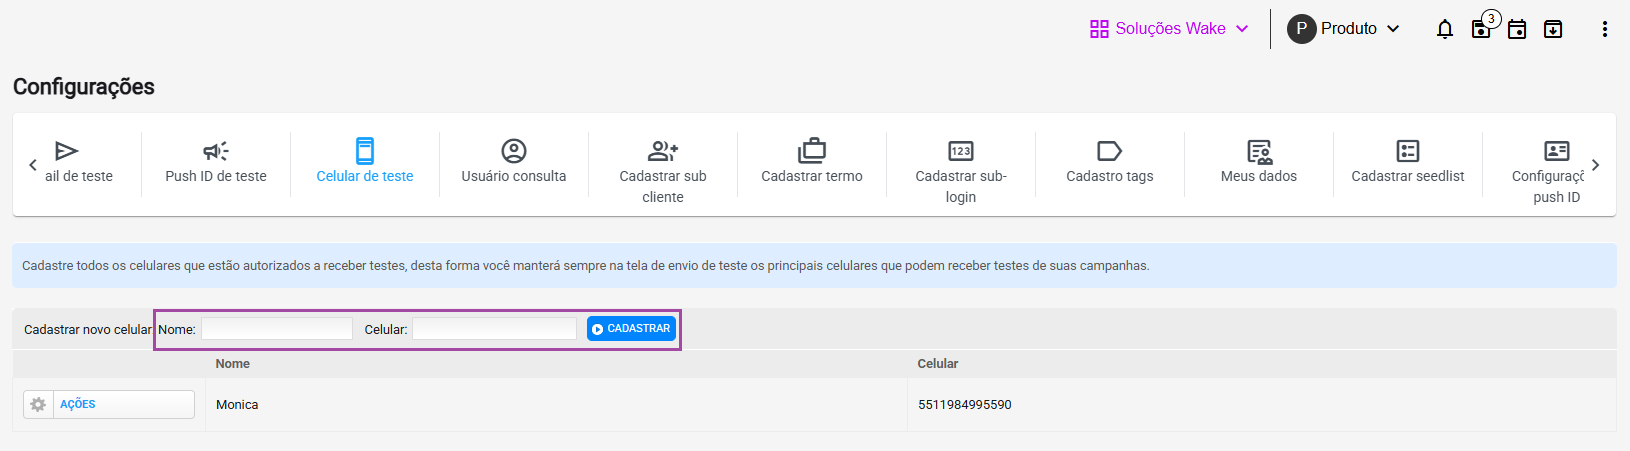Click the CADASTRAR button
Screen dimensions: 1630x451
631,329
